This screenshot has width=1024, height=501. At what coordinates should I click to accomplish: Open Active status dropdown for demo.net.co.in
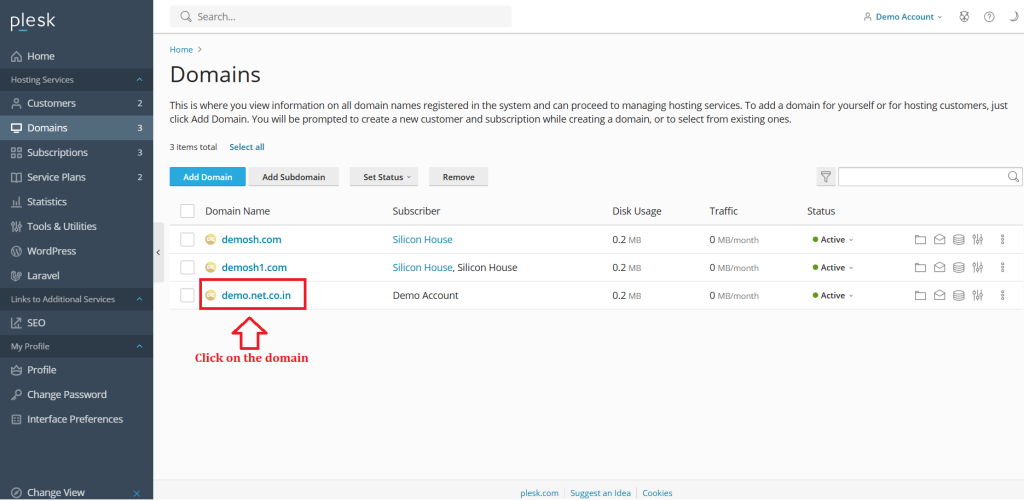click(x=833, y=295)
